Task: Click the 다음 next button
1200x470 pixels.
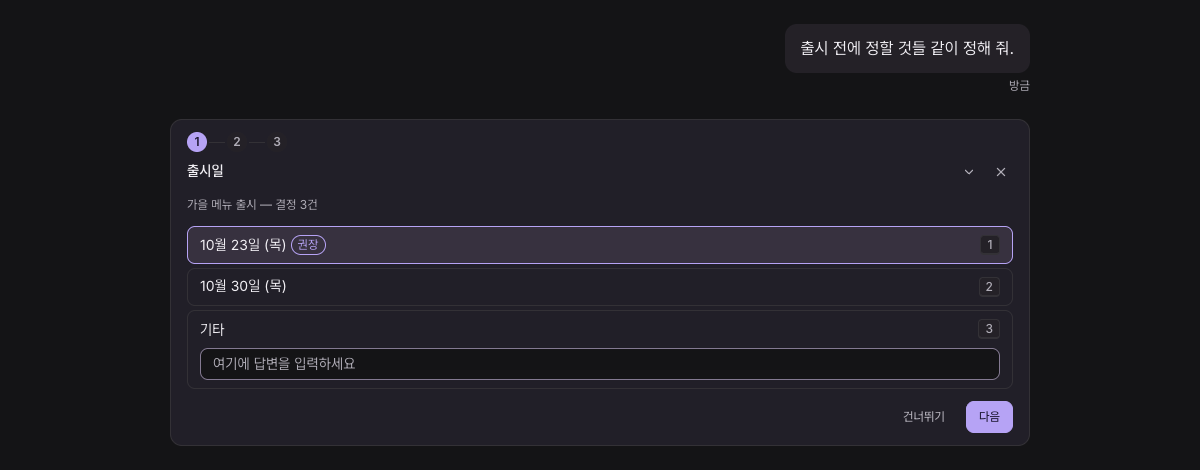Action: (989, 417)
